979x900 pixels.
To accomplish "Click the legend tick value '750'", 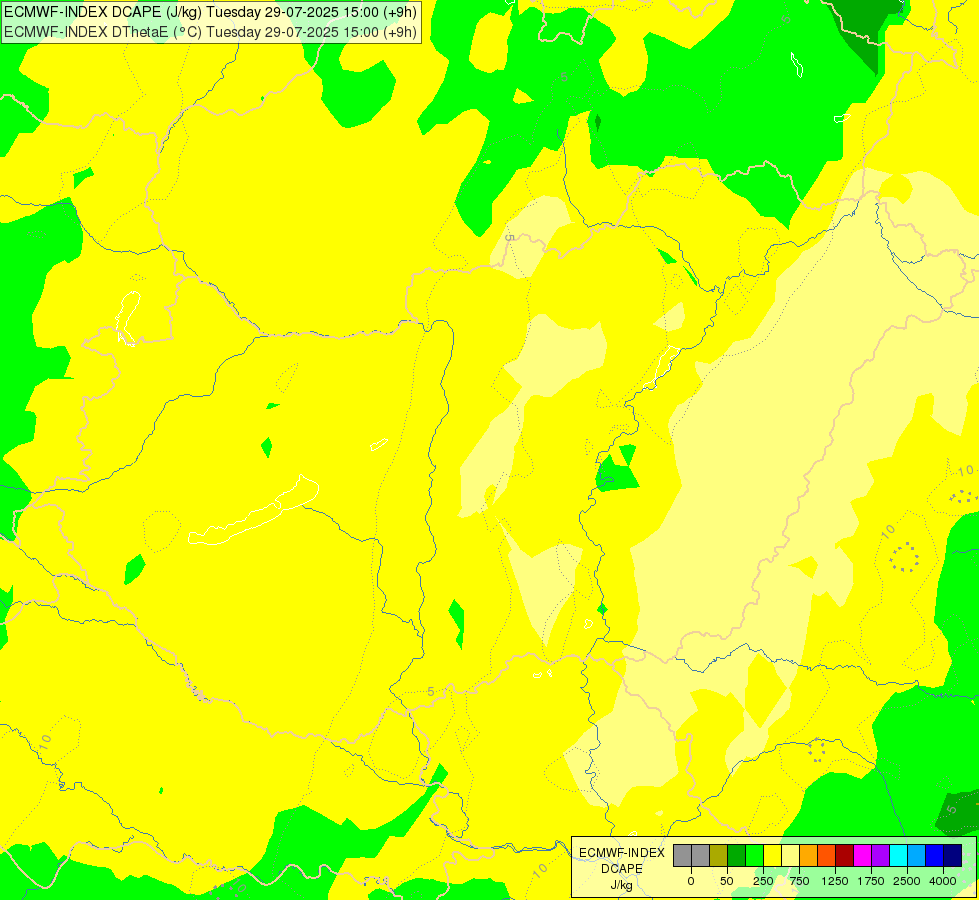I will pyautogui.click(x=799, y=881).
